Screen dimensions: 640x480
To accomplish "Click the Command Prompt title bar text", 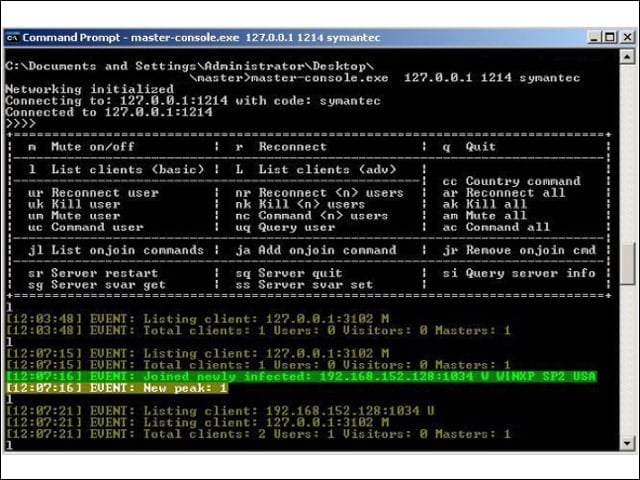I will [201, 38].
